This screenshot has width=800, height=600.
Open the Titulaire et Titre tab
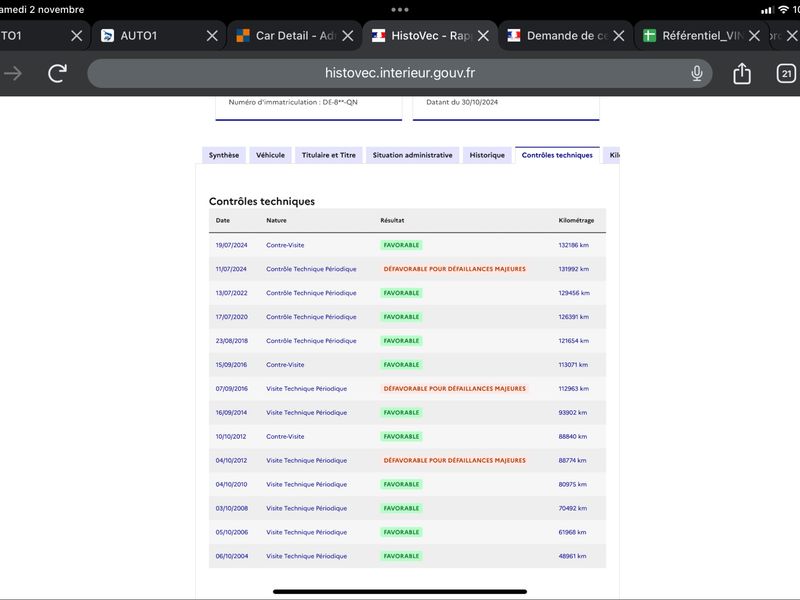329,155
